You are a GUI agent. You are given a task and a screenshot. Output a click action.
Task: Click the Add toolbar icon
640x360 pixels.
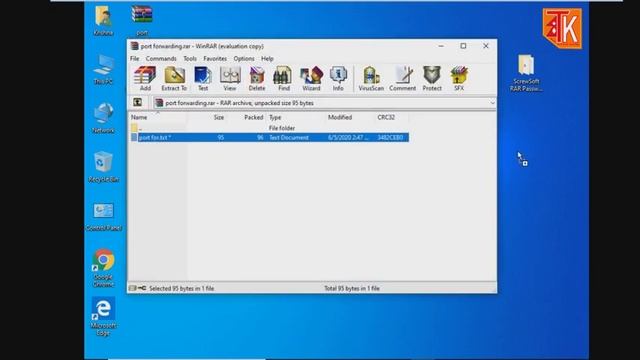(x=145, y=78)
